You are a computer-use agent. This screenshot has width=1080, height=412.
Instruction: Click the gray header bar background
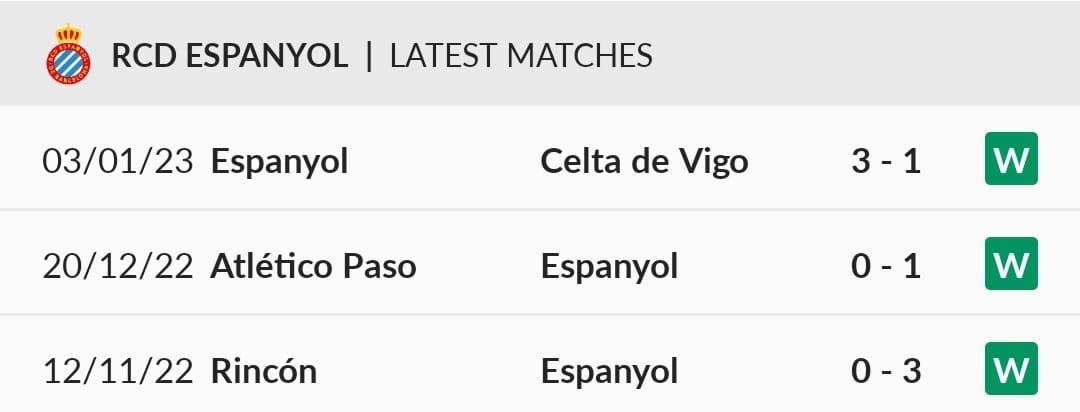(x=861, y=54)
